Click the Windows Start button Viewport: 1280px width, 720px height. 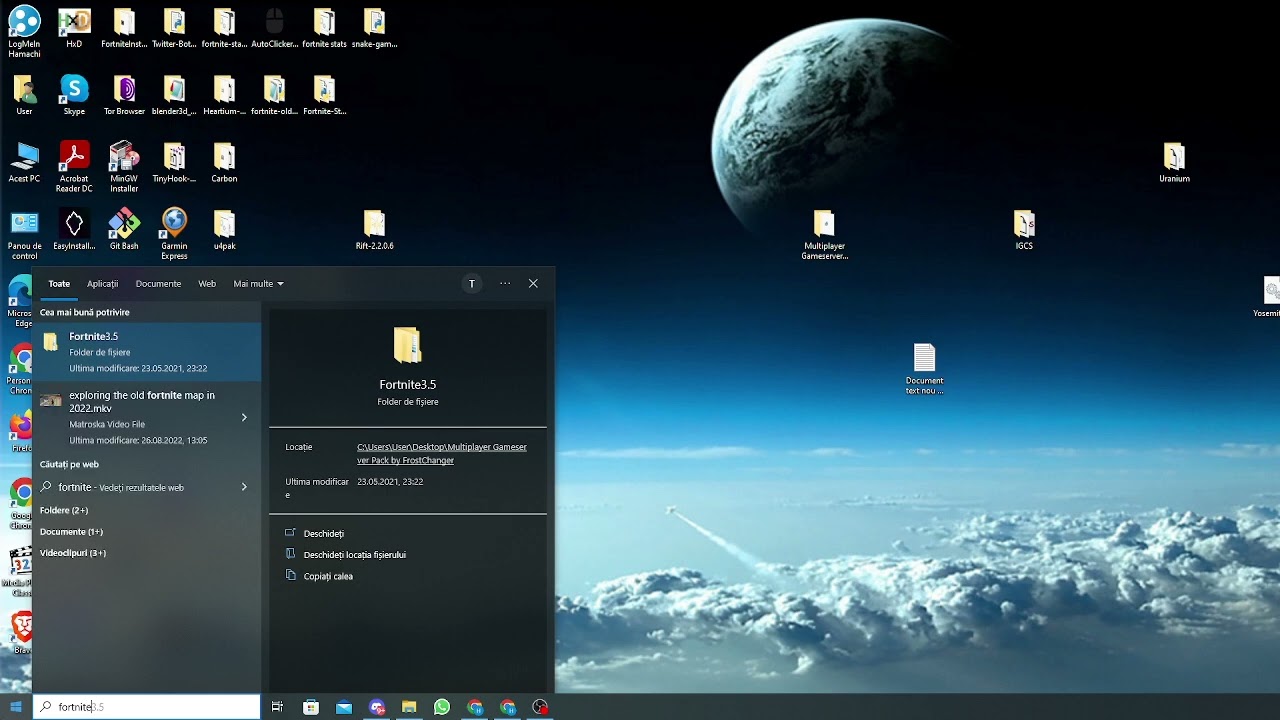(16, 707)
